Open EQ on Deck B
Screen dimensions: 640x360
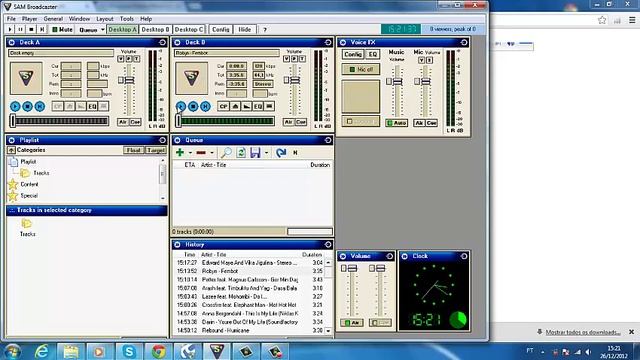[x=258, y=107]
